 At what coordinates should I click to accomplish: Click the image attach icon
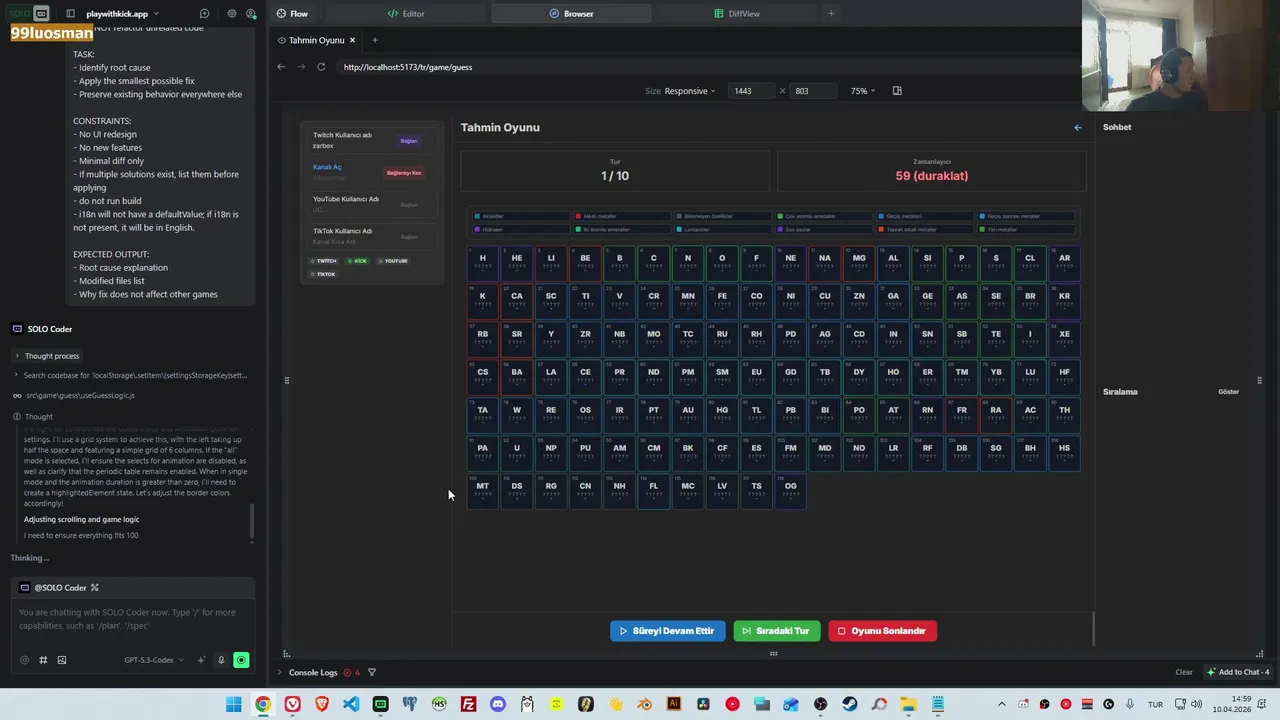click(x=62, y=660)
